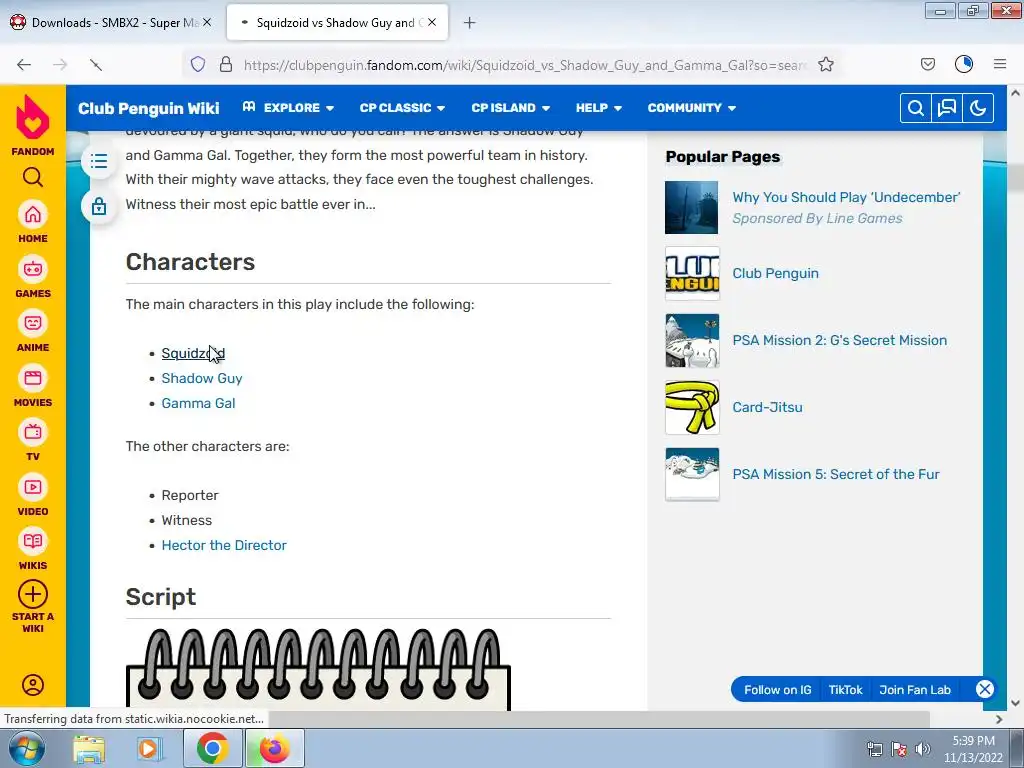Open the Firefox extension icon in the toolbar
Viewport: 1024px width, 768px height.
tap(963, 64)
